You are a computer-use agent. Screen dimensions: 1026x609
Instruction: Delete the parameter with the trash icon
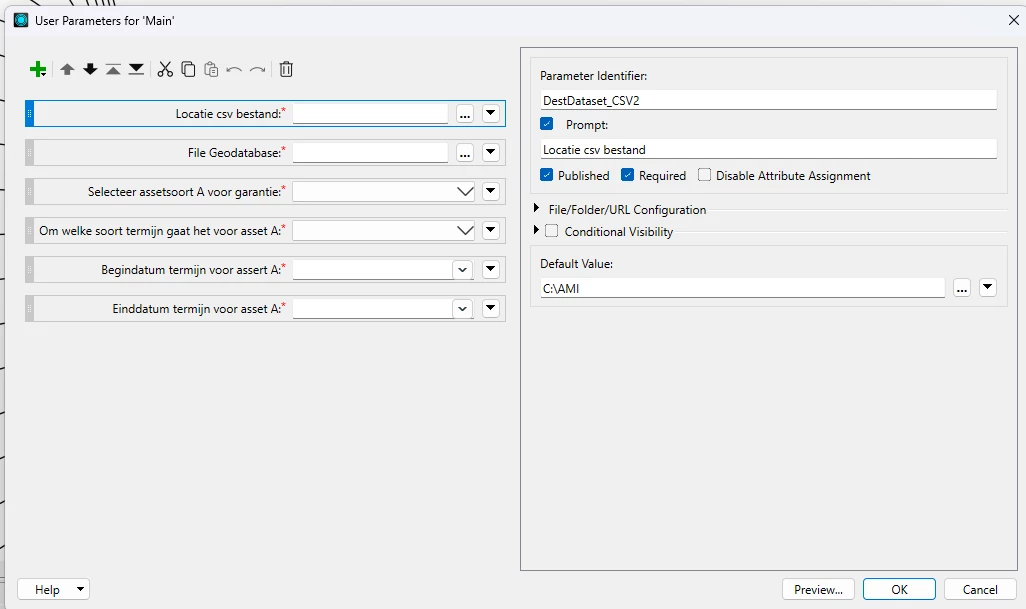(x=286, y=69)
